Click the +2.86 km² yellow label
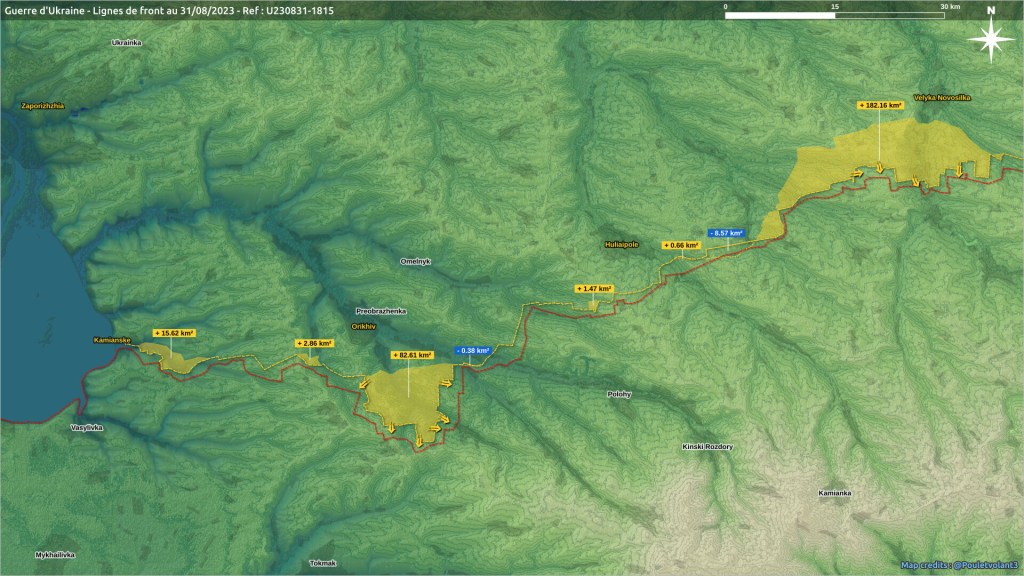Screen dimensions: 1024x576 tap(314, 343)
